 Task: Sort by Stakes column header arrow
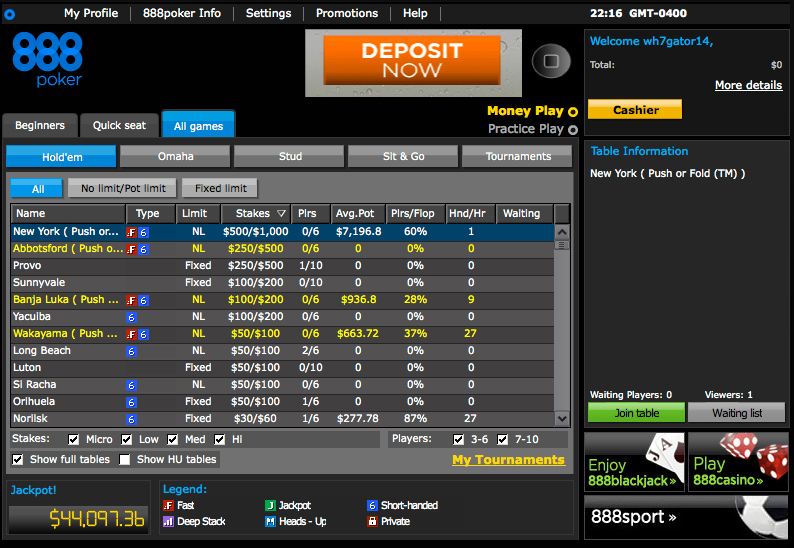coord(281,213)
